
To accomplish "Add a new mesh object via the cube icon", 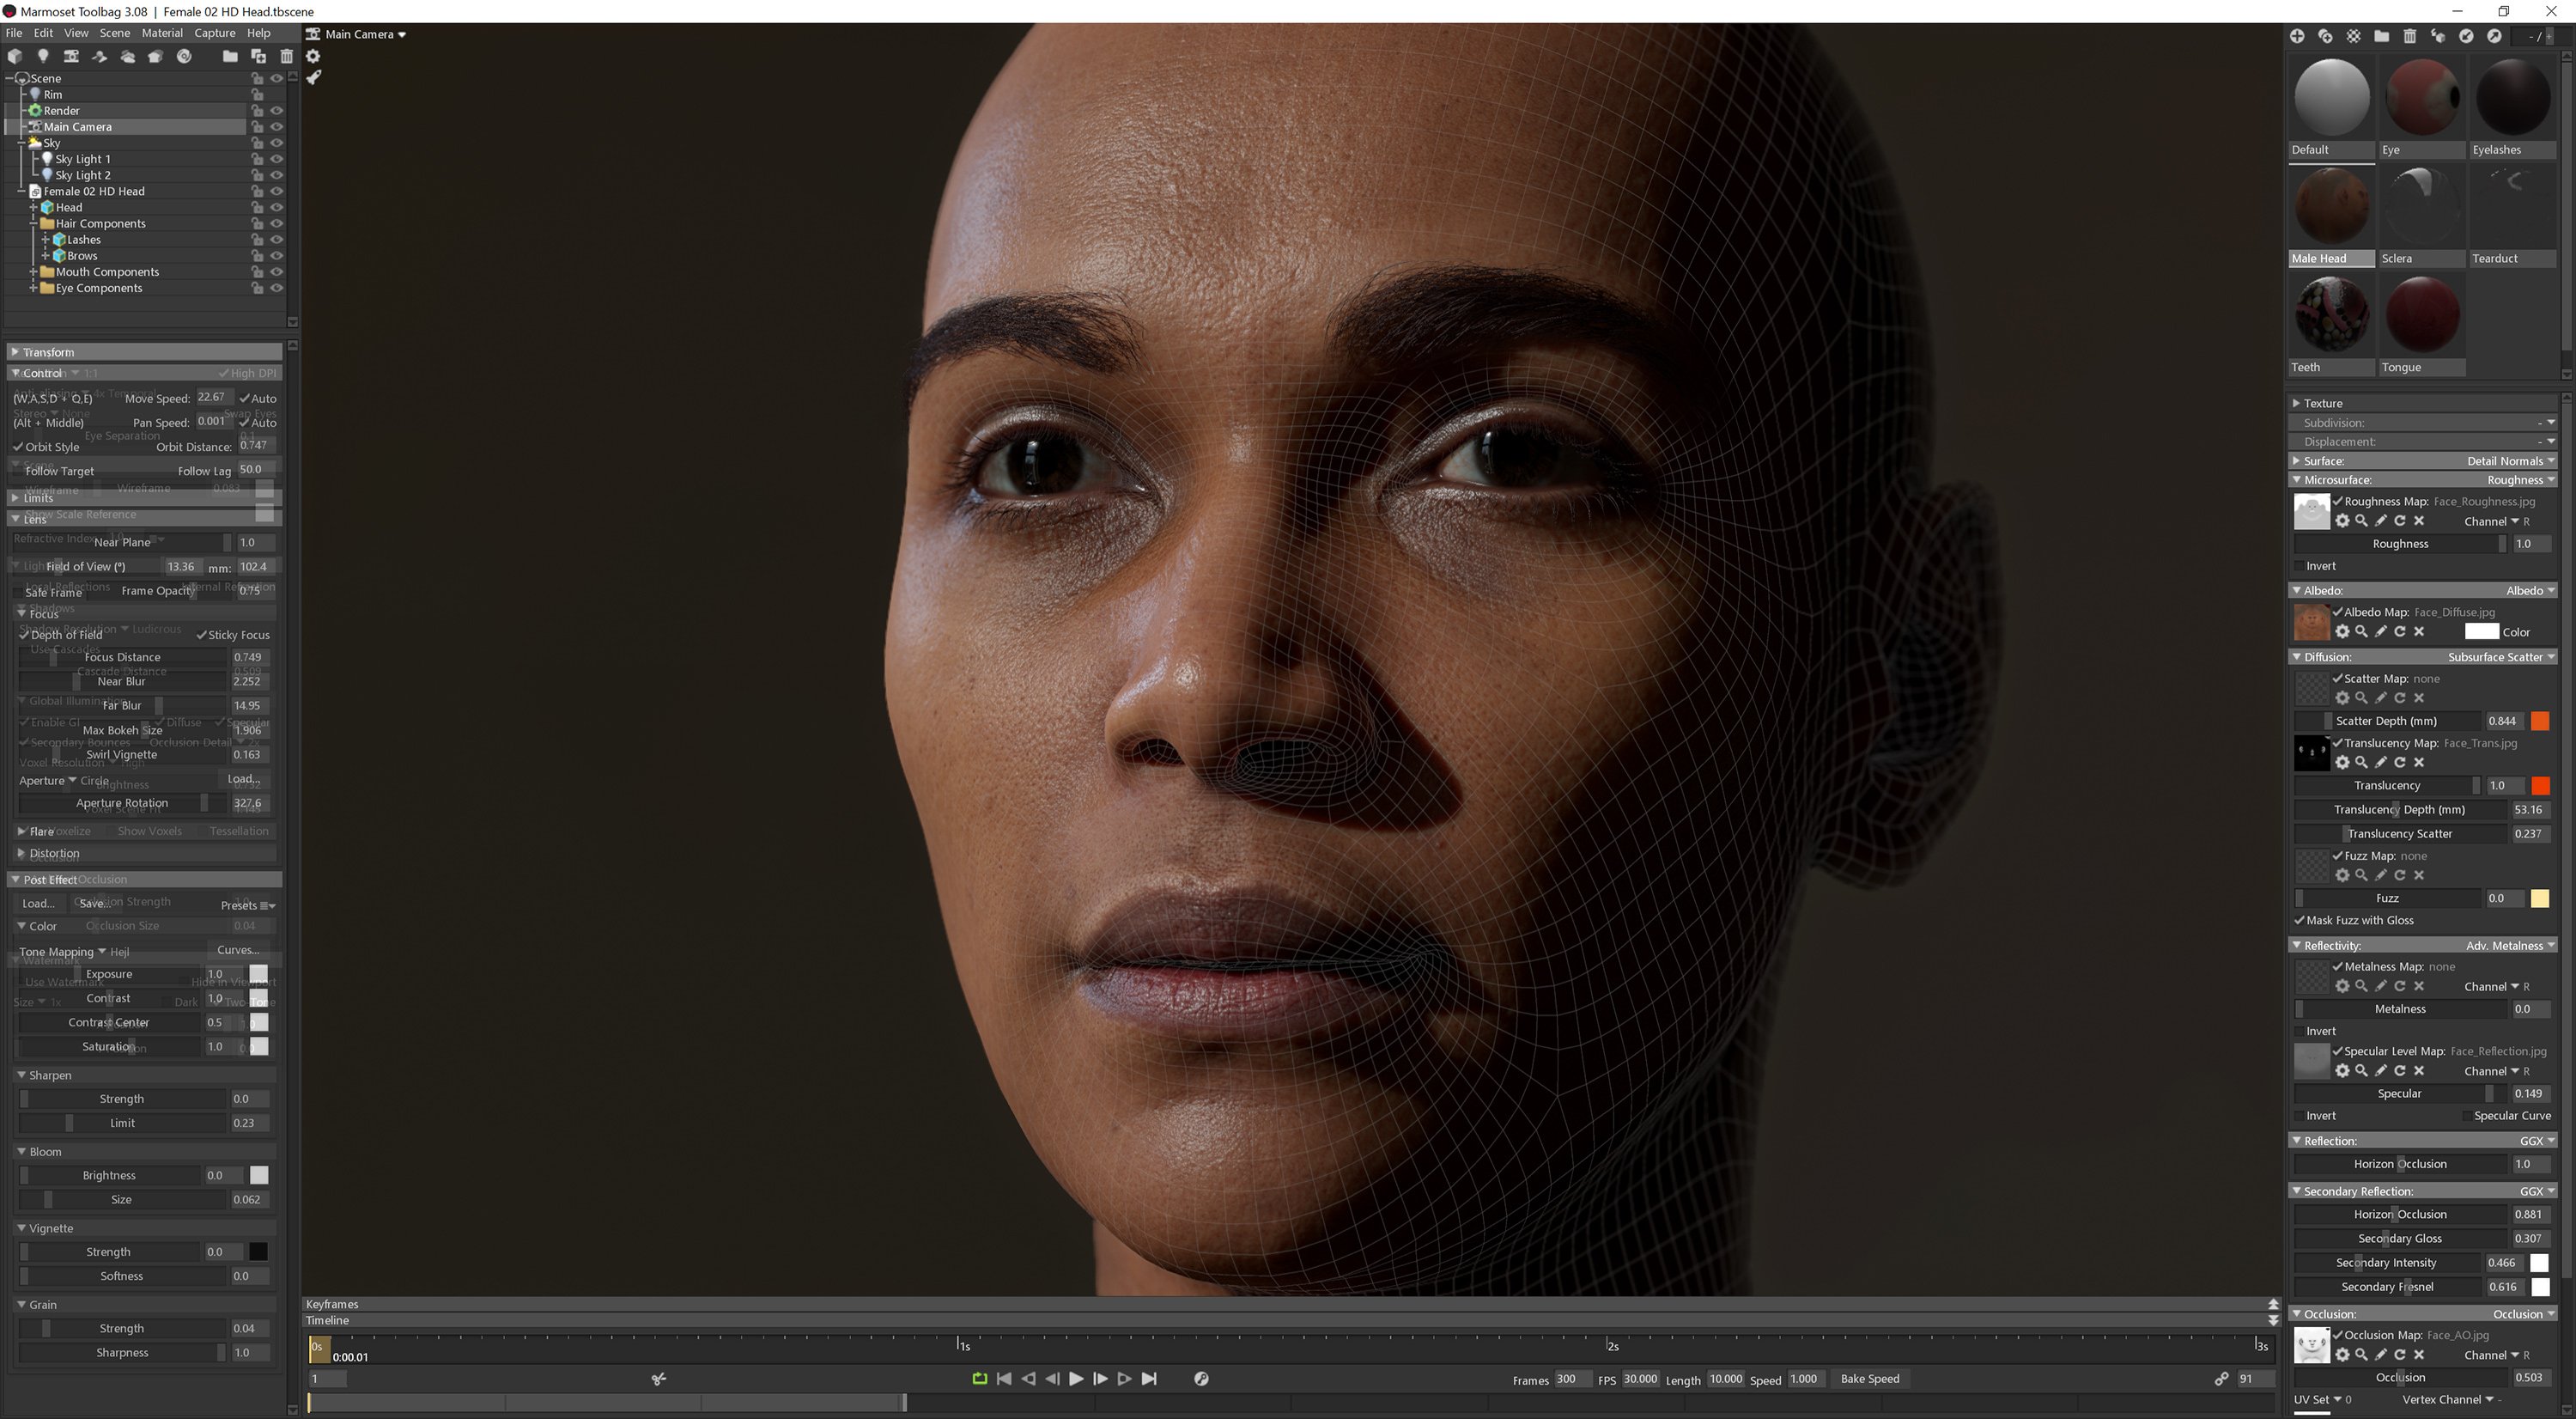I will click(15, 57).
